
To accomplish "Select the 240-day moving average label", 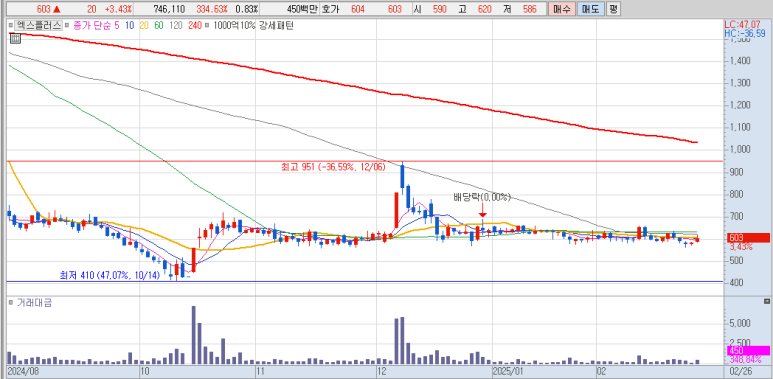I will (x=195, y=26).
